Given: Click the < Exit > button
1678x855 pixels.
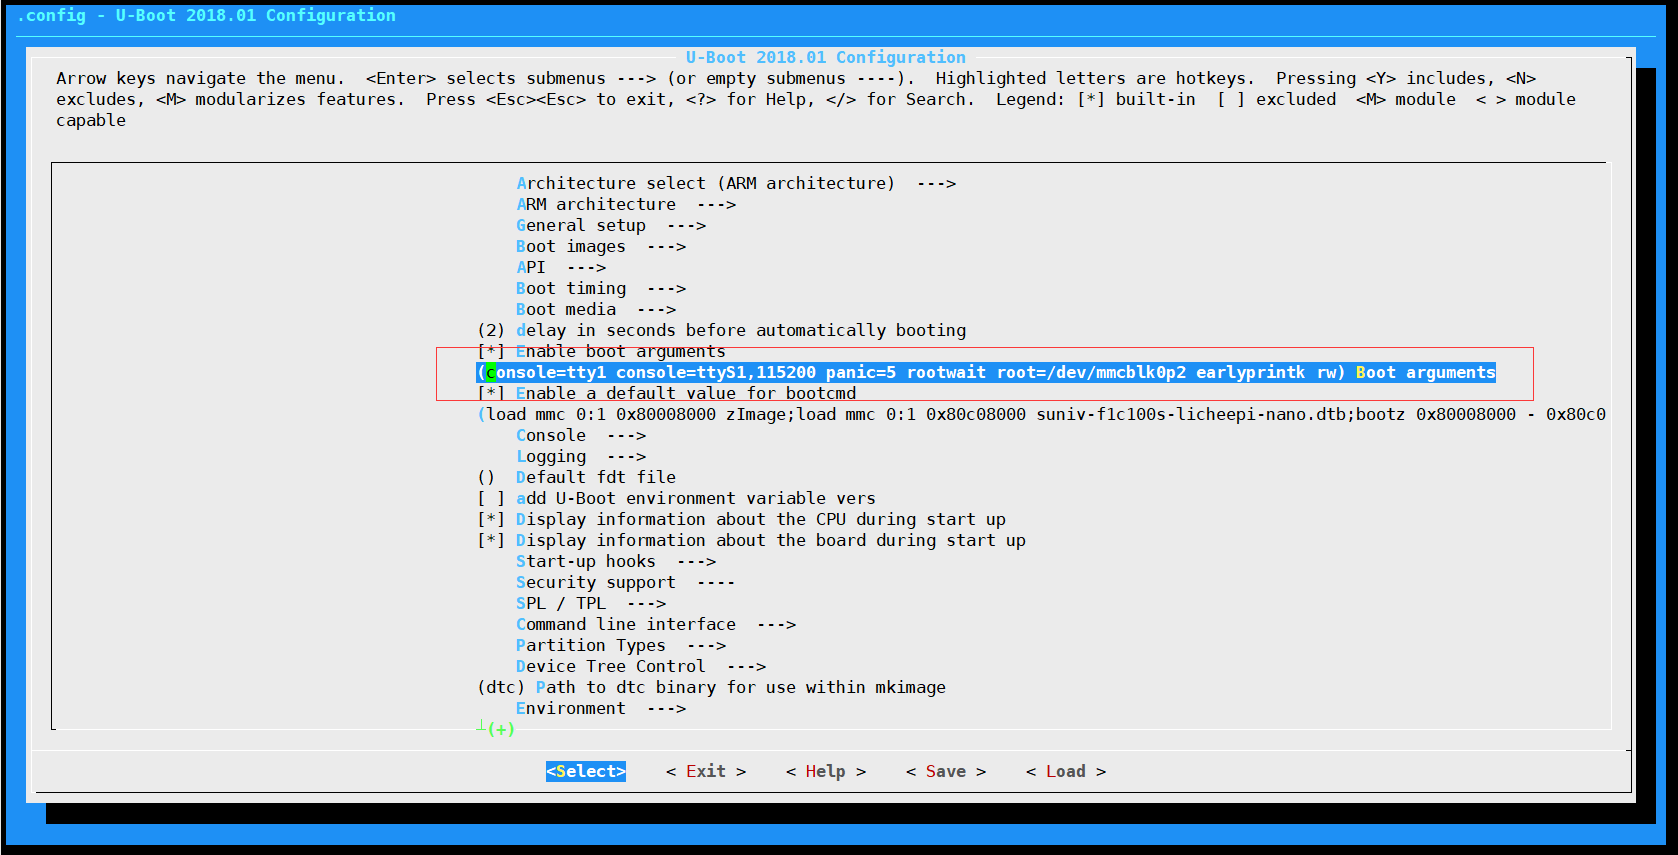Looking at the screenshot, I should [x=706, y=771].
